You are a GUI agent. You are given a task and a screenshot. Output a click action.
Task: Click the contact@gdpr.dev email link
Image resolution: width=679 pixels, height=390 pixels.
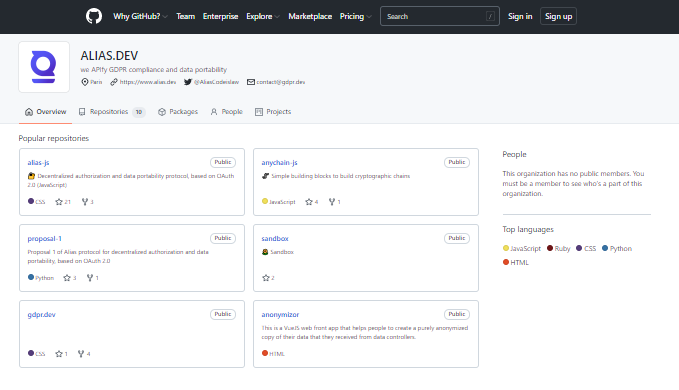pyautogui.click(x=281, y=82)
